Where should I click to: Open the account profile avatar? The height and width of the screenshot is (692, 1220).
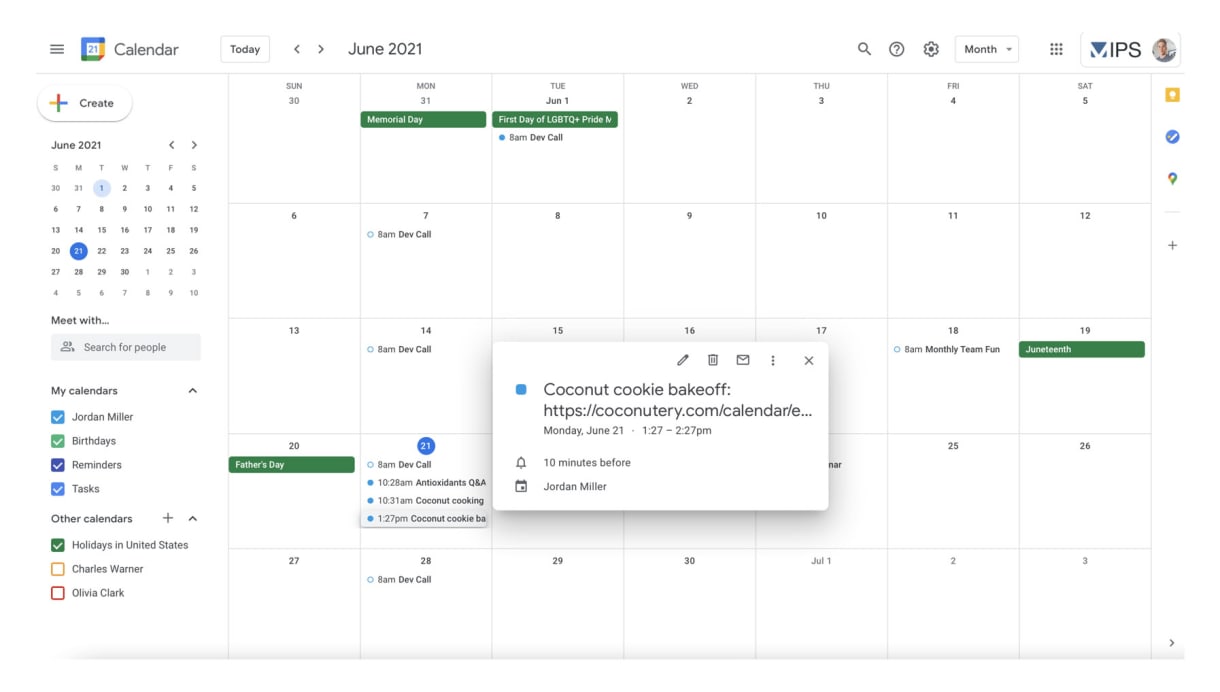click(1164, 49)
